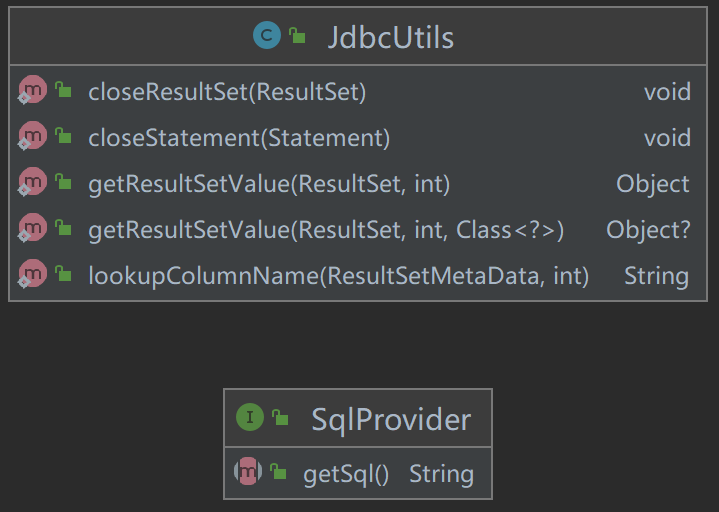Image resolution: width=719 pixels, height=512 pixels.
Task: Click the Object? return type label
Action: point(648,230)
